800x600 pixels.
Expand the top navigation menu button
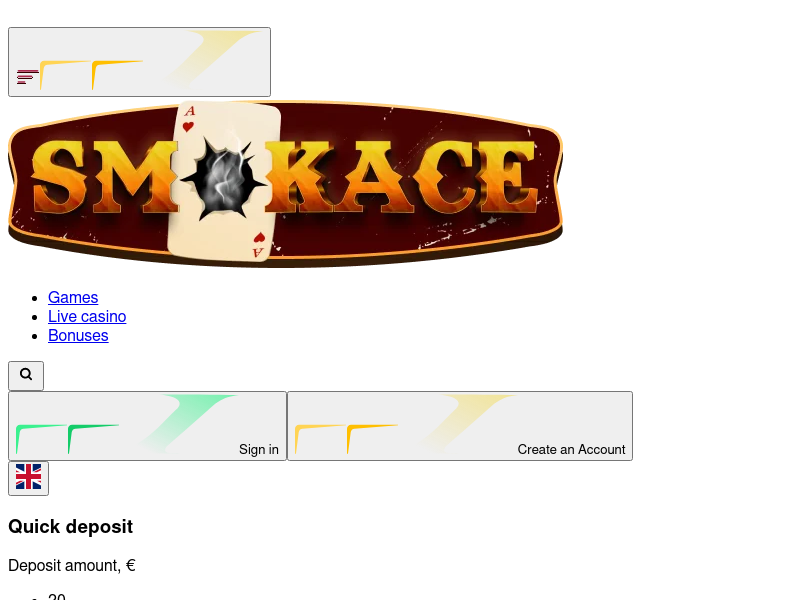139,62
